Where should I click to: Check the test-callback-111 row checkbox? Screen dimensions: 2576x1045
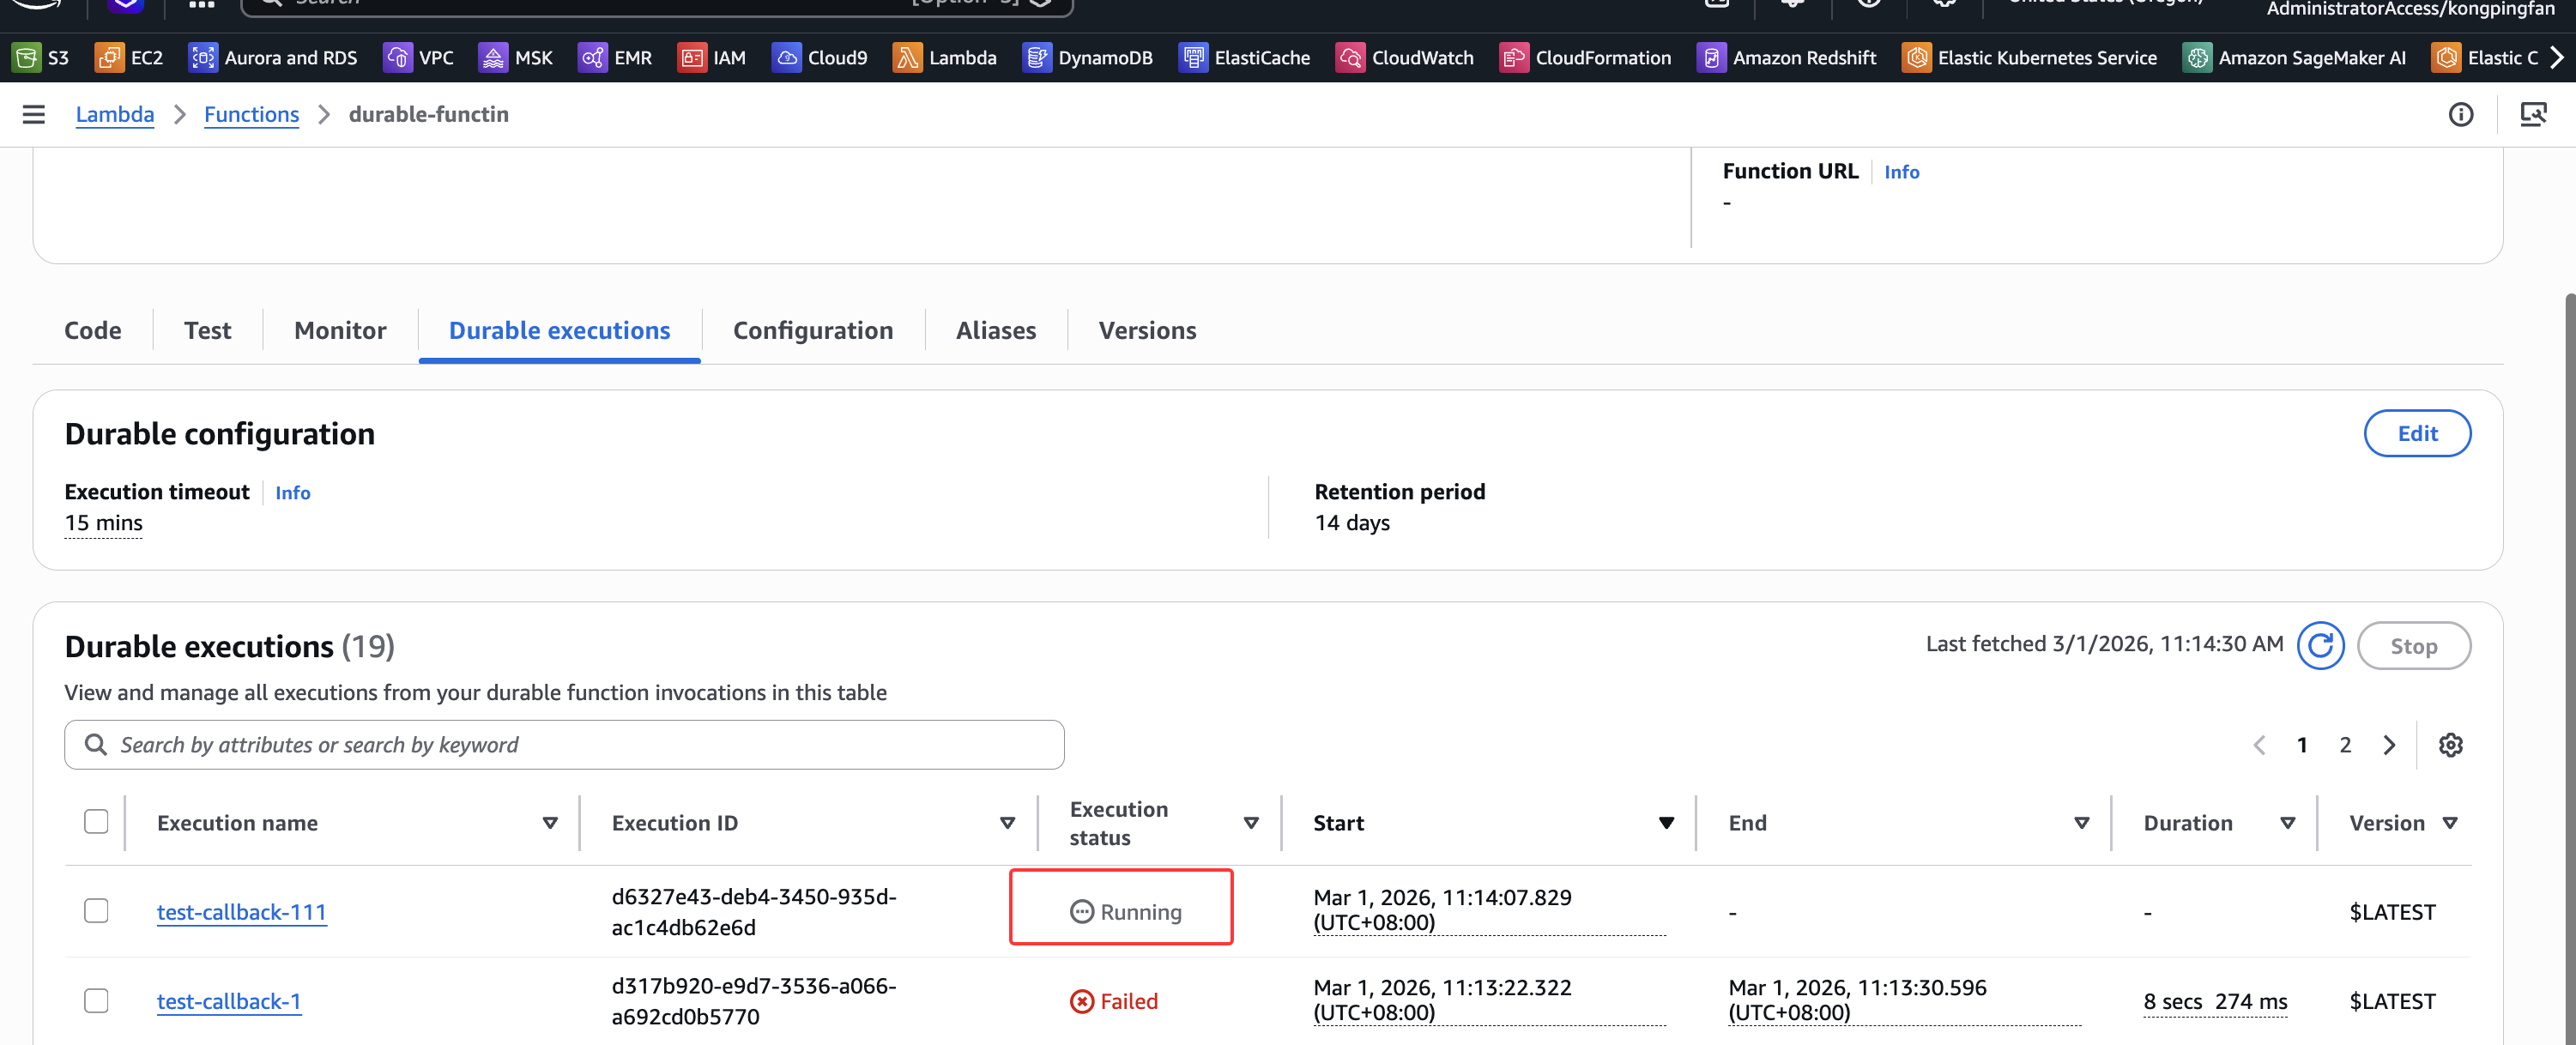pyautogui.click(x=96, y=911)
